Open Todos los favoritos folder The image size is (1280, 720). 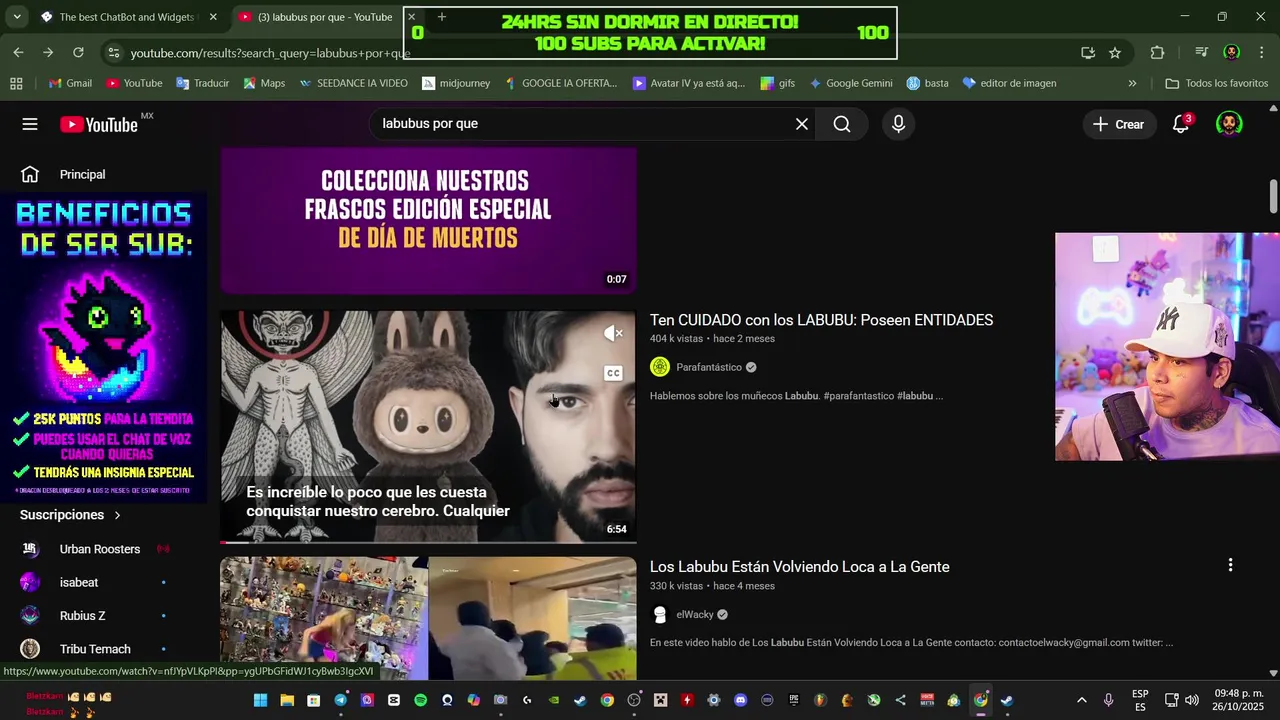1217,83
